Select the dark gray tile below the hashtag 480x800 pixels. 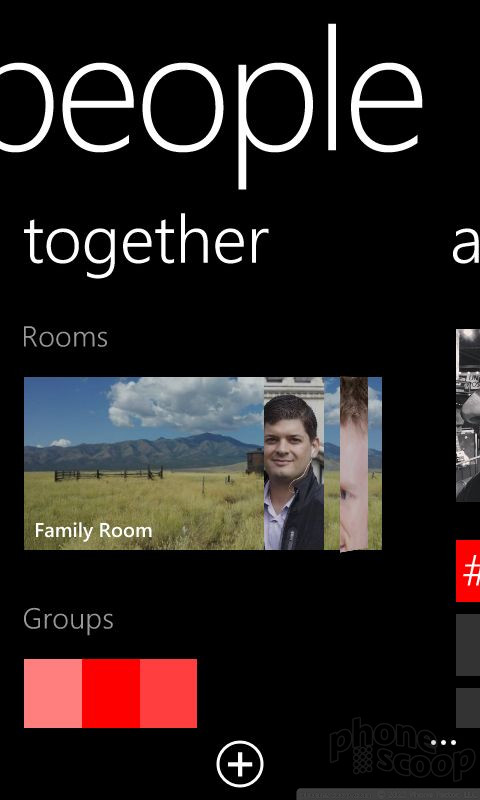coord(468,645)
